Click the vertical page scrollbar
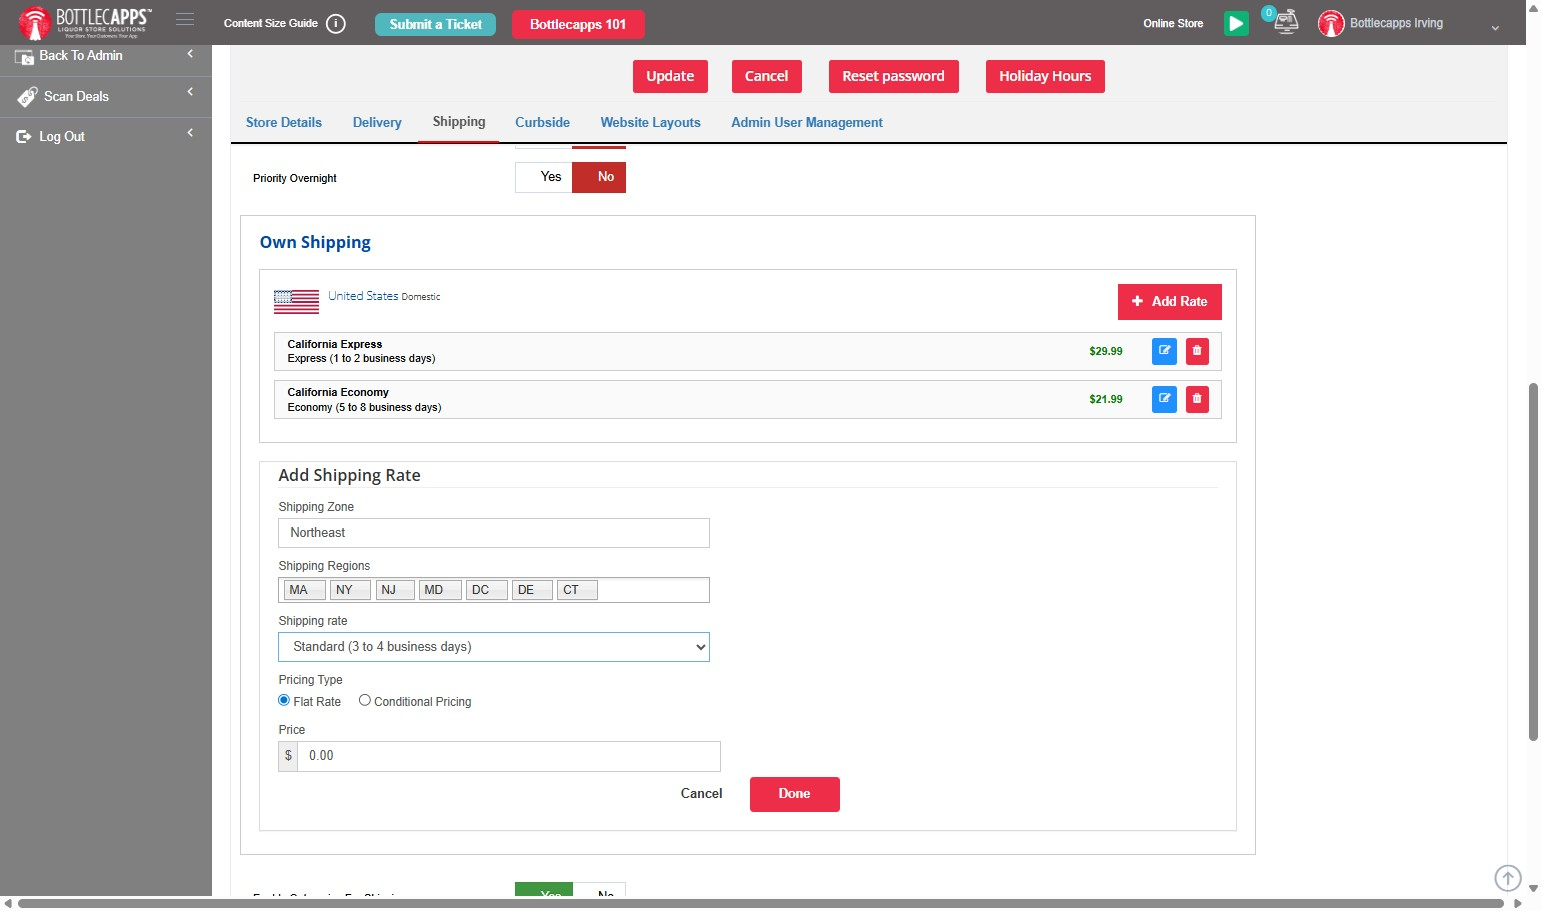1541x911 pixels. point(1533,561)
